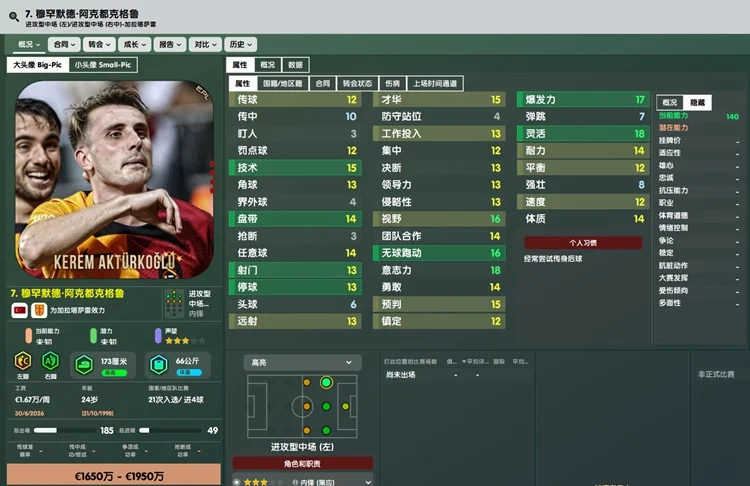Click the Galatasaray club badge icon

point(39,310)
